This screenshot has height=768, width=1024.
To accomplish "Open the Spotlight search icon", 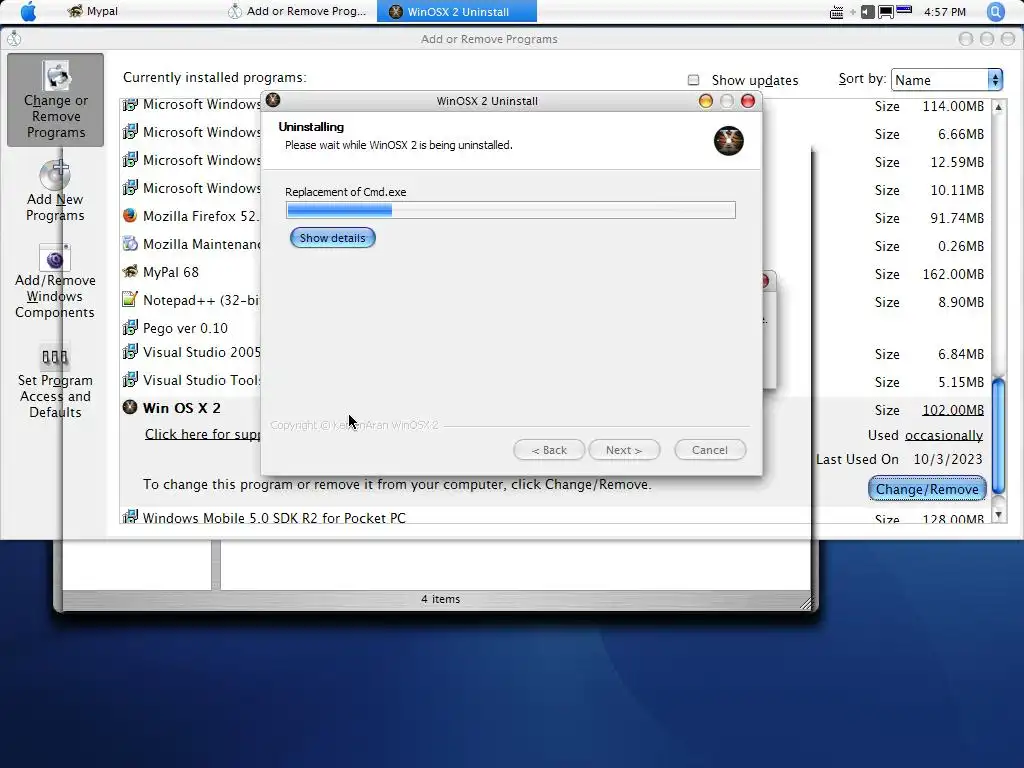I will coord(995,12).
